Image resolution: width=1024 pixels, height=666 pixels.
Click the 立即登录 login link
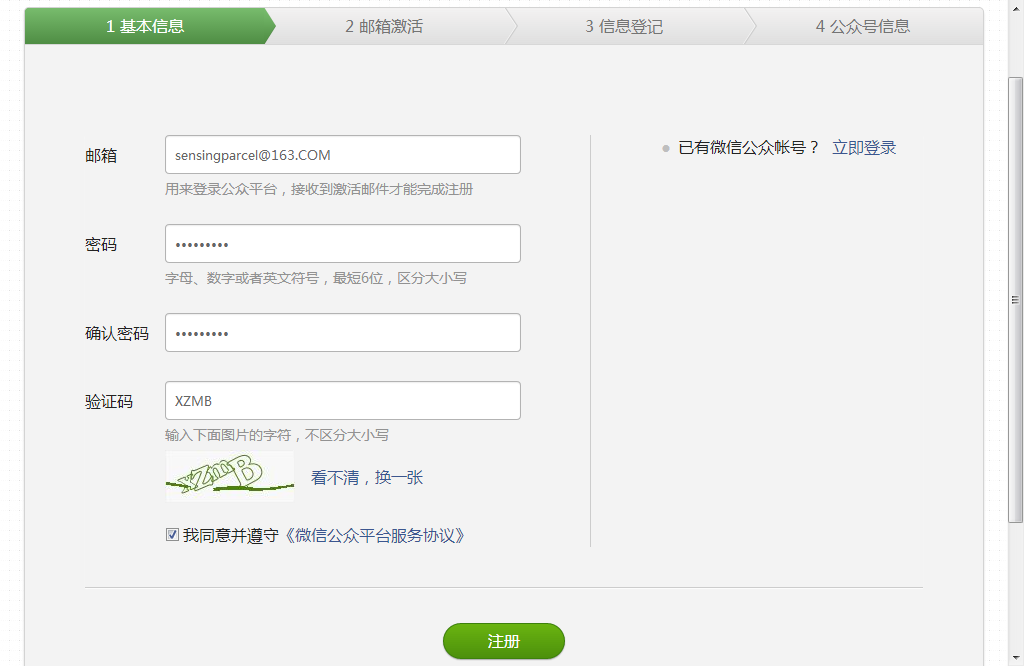(x=864, y=148)
